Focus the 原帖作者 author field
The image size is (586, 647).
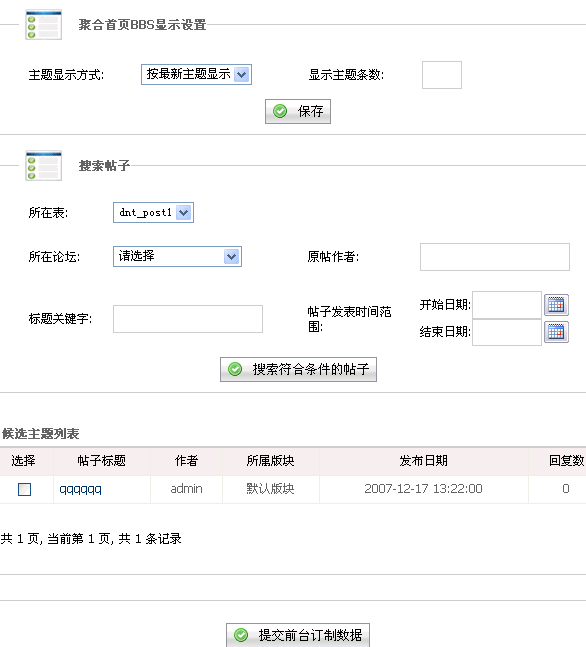pos(495,257)
